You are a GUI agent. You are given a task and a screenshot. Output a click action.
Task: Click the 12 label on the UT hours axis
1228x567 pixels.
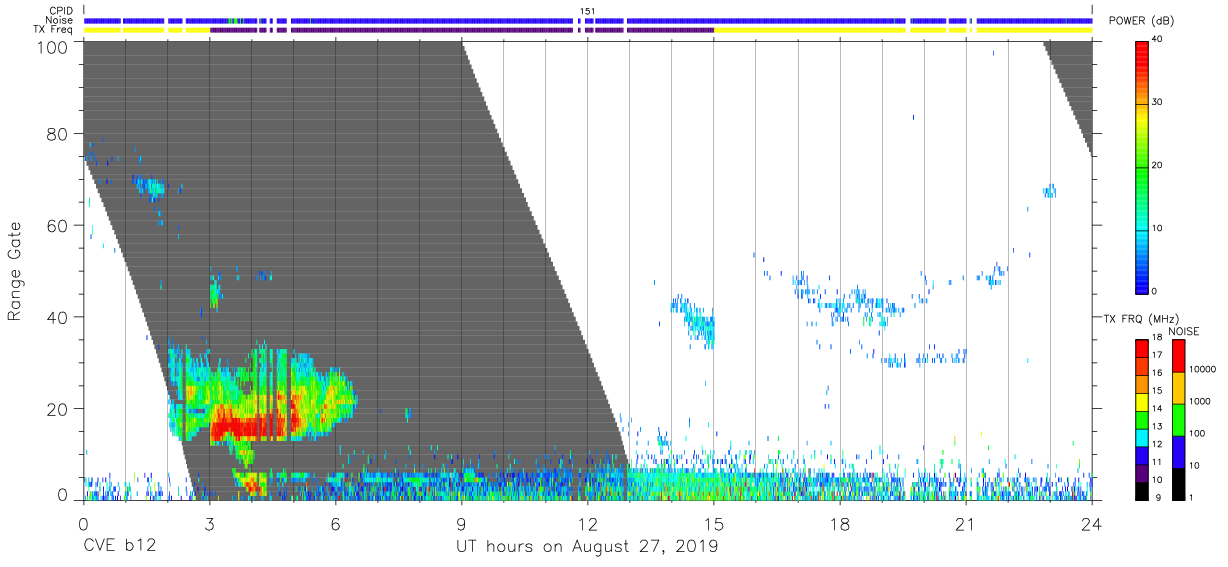(587, 522)
